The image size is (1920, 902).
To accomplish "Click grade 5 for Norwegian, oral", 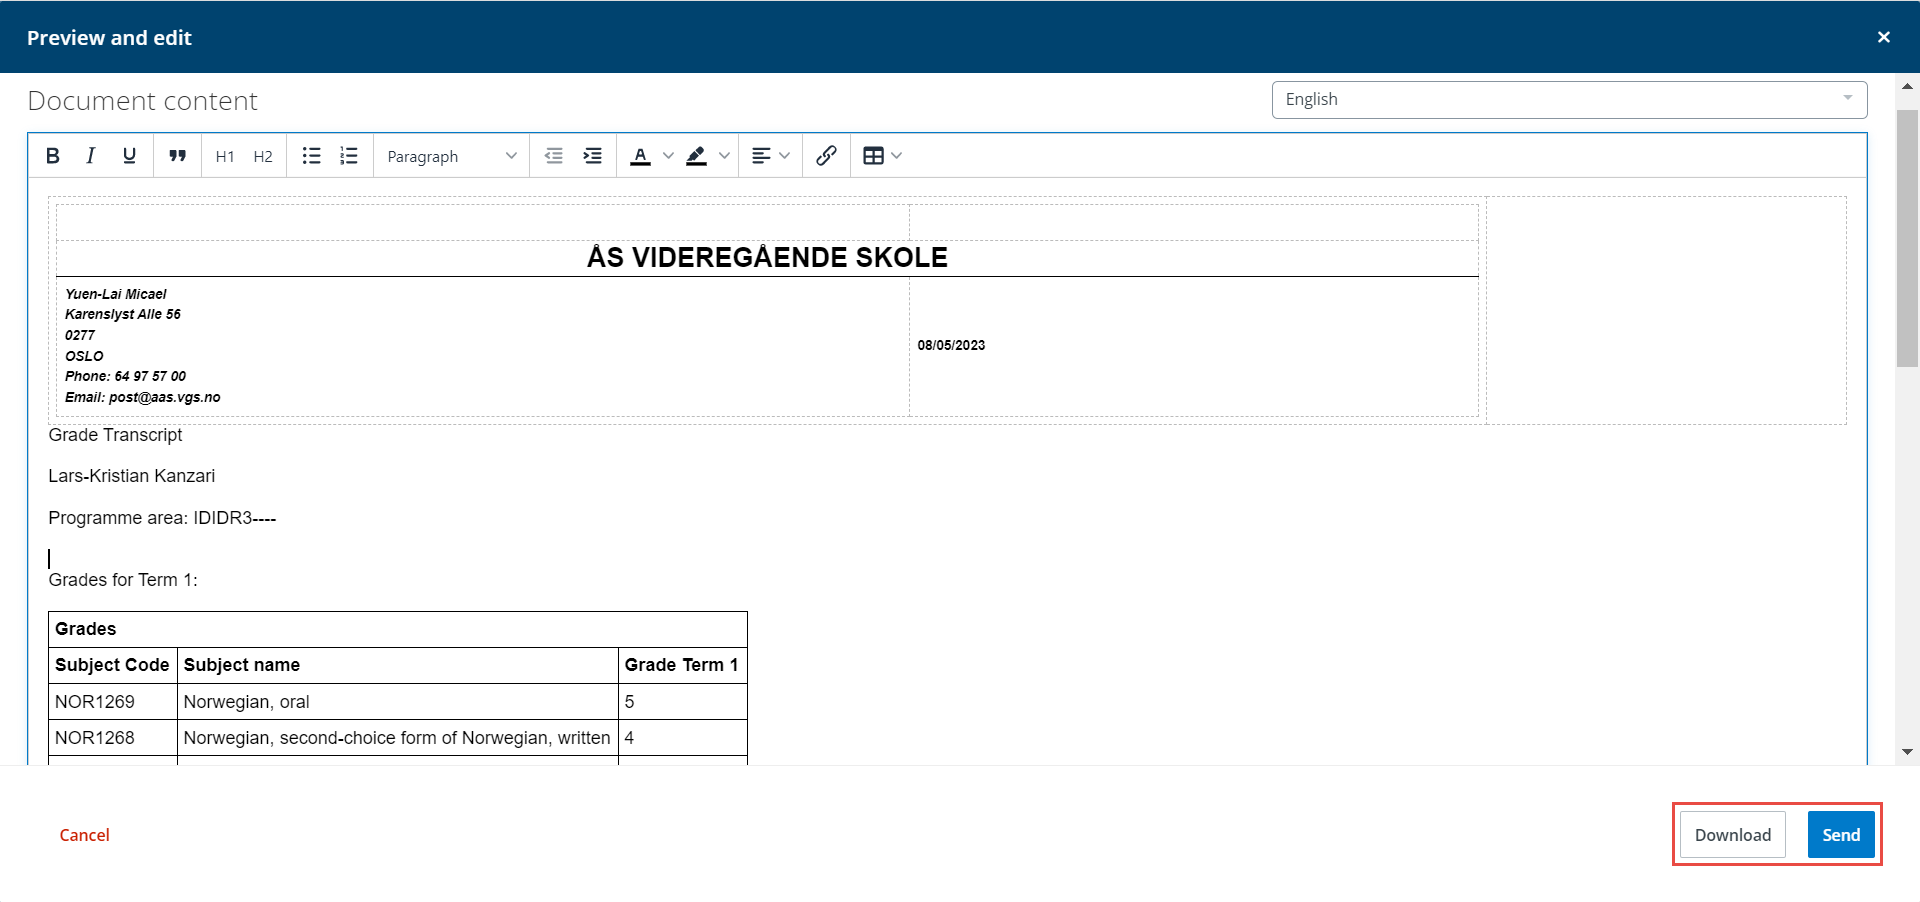I will 682,702.
